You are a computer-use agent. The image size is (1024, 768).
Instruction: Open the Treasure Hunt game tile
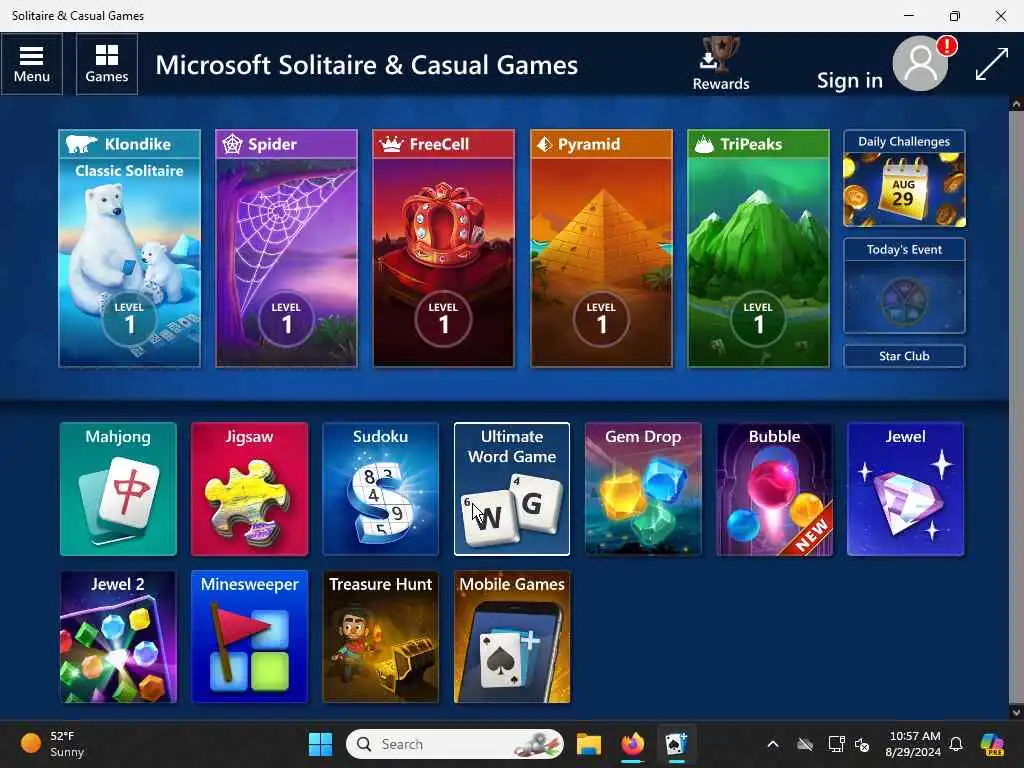tap(381, 637)
